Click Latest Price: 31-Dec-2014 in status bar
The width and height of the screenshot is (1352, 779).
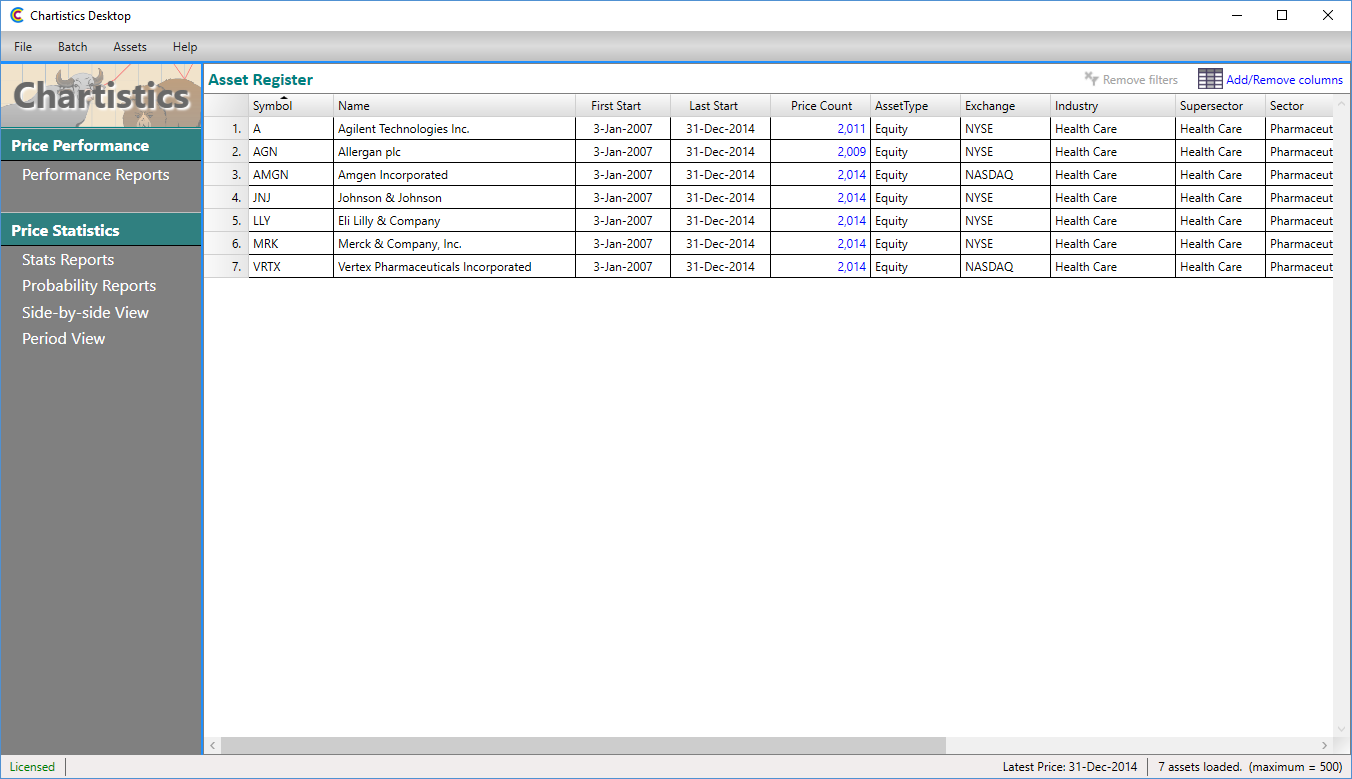[1069, 767]
